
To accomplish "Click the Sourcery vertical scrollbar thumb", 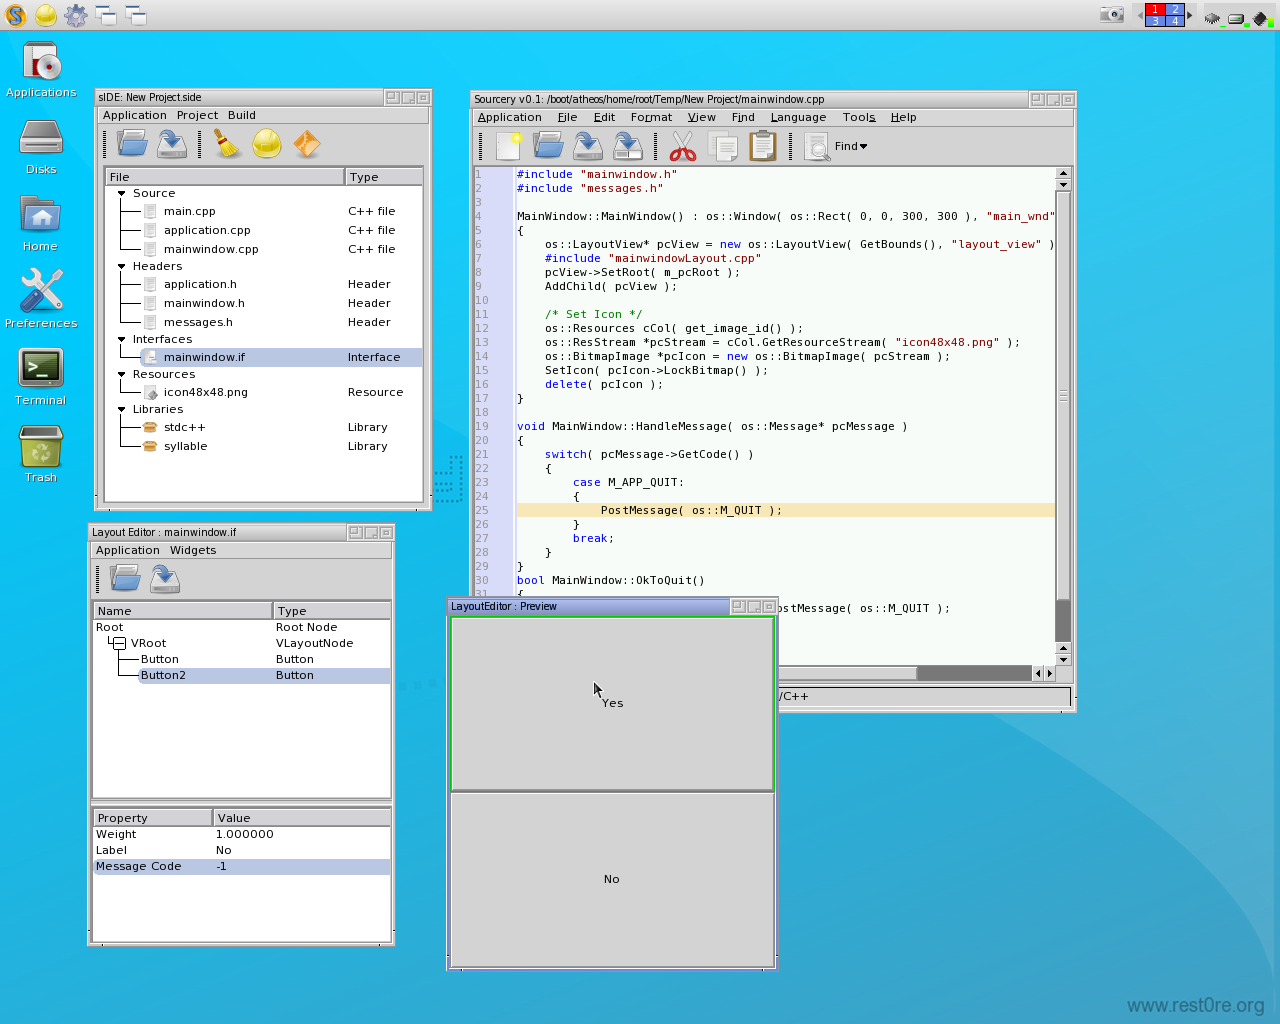I will pyautogui.click(x=1063, y=396).
